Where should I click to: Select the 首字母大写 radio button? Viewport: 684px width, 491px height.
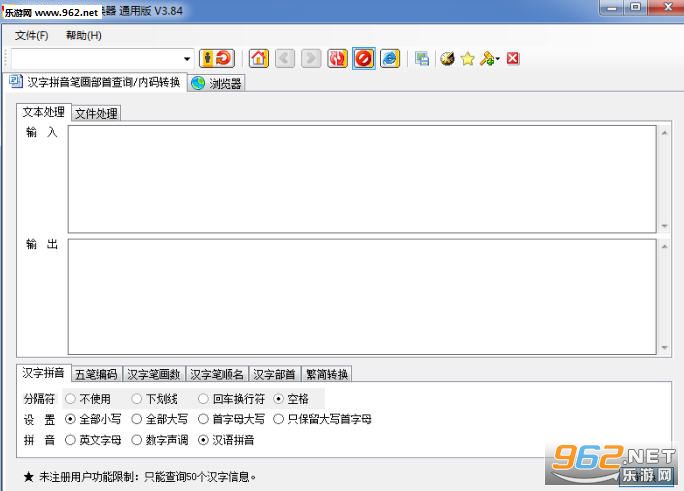[232, 419]
